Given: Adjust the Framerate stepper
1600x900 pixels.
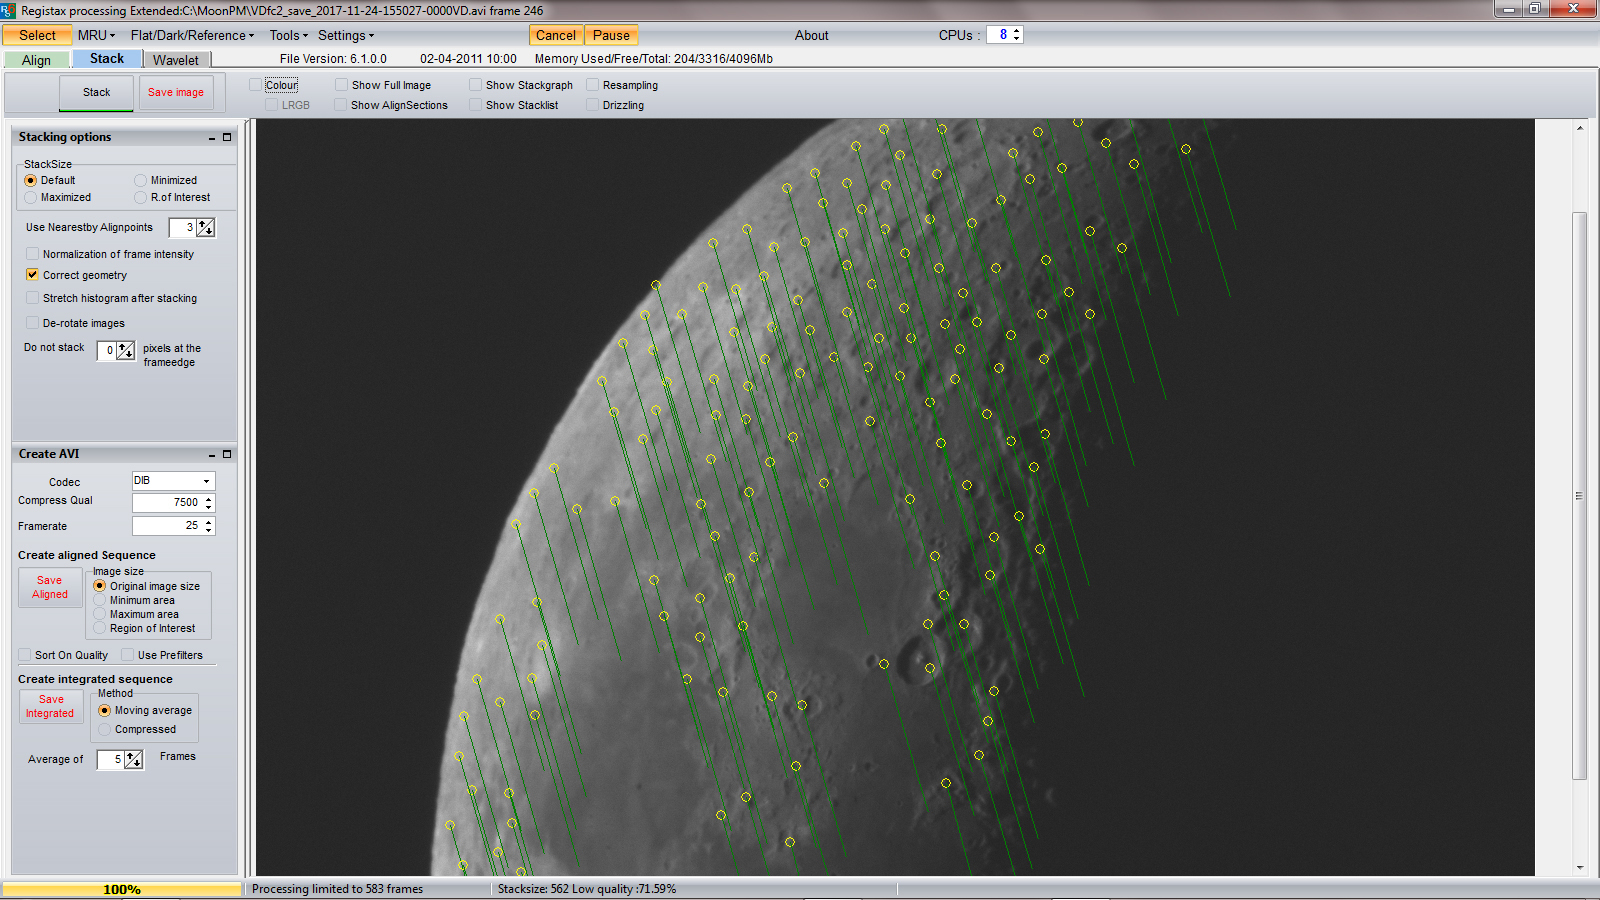Looking at the screenshot, I should pos(209,526).
